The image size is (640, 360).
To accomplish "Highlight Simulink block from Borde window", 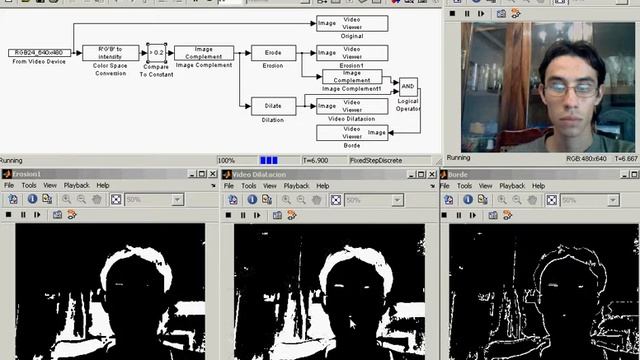I will point(508,215).
